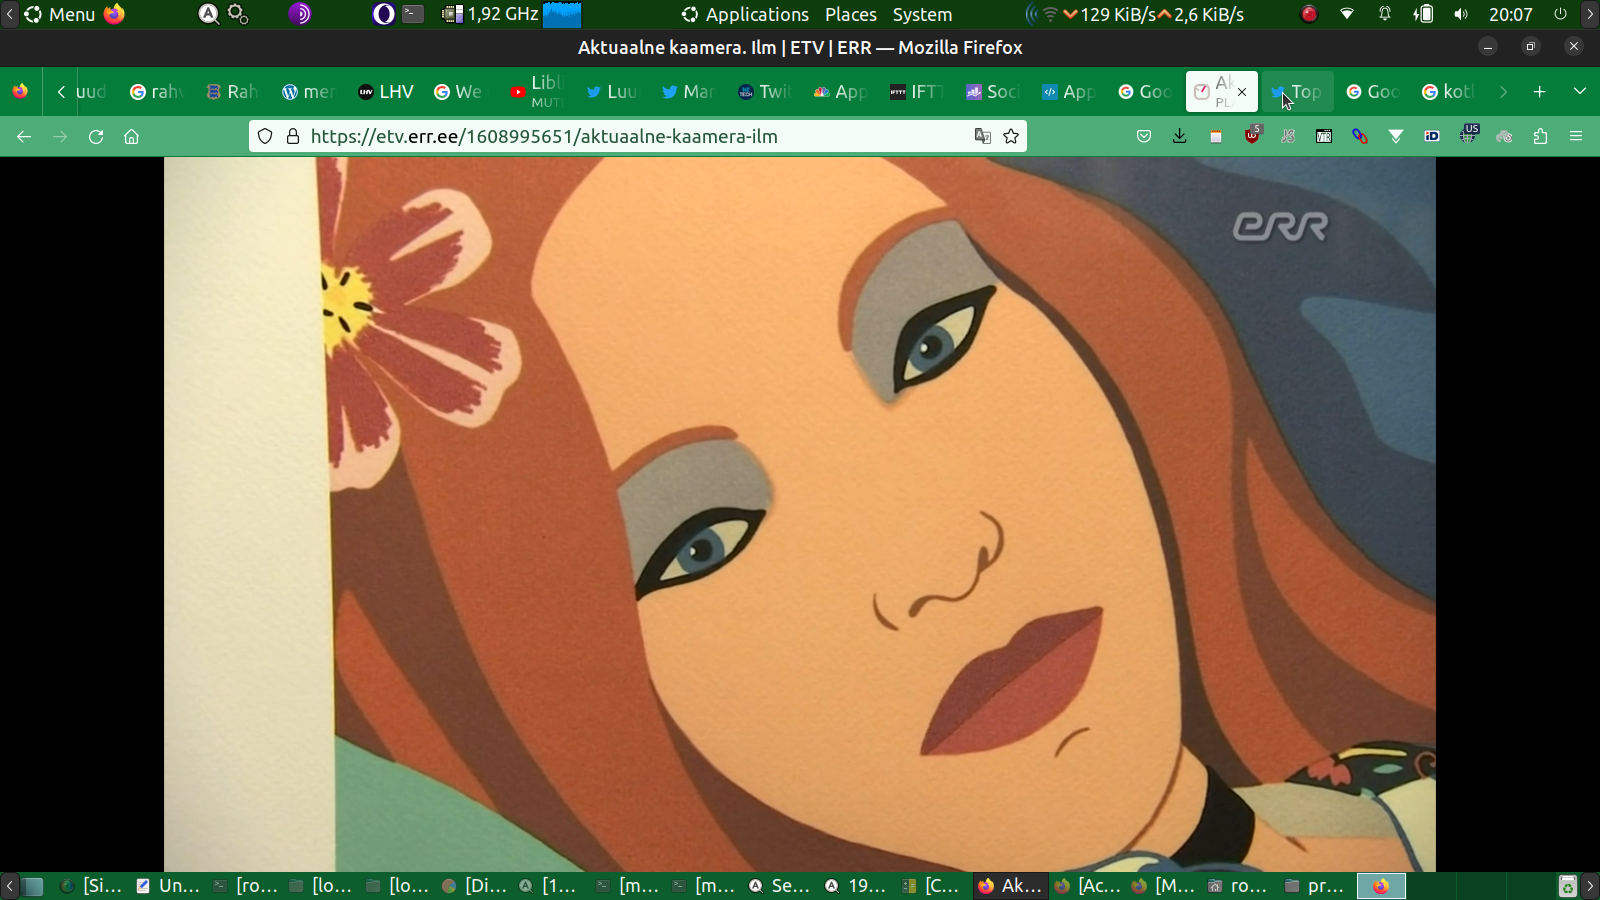The height and width of the screenshot is (900, 1600).
Task: Open the US globe VPN extension
Action: point(1469,134)
